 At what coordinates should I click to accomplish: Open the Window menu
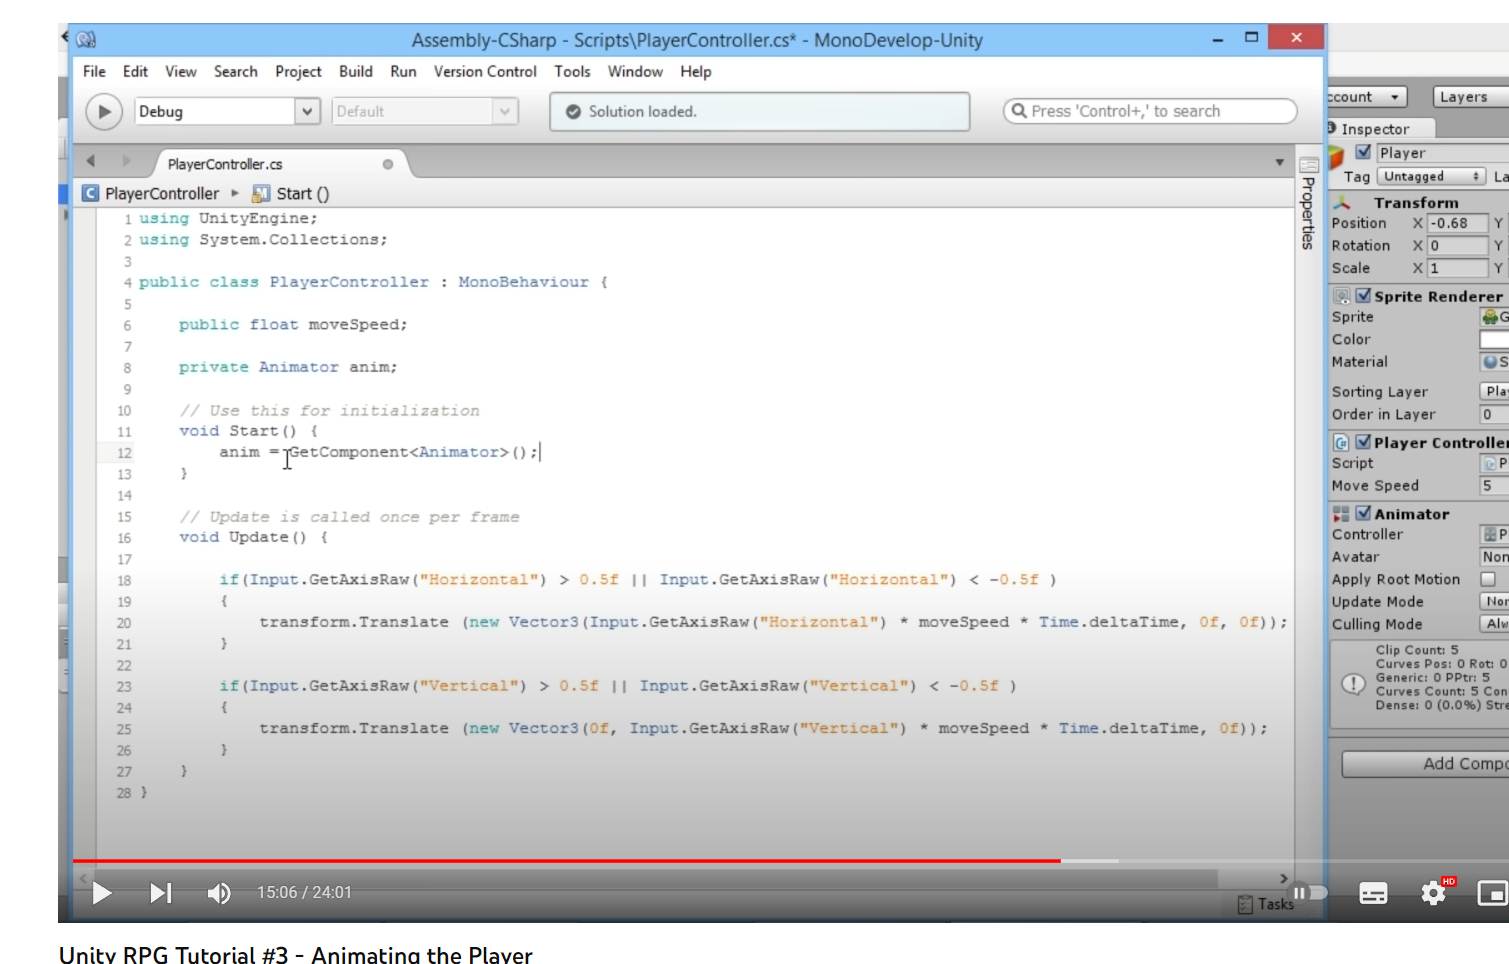click(635, 72)
